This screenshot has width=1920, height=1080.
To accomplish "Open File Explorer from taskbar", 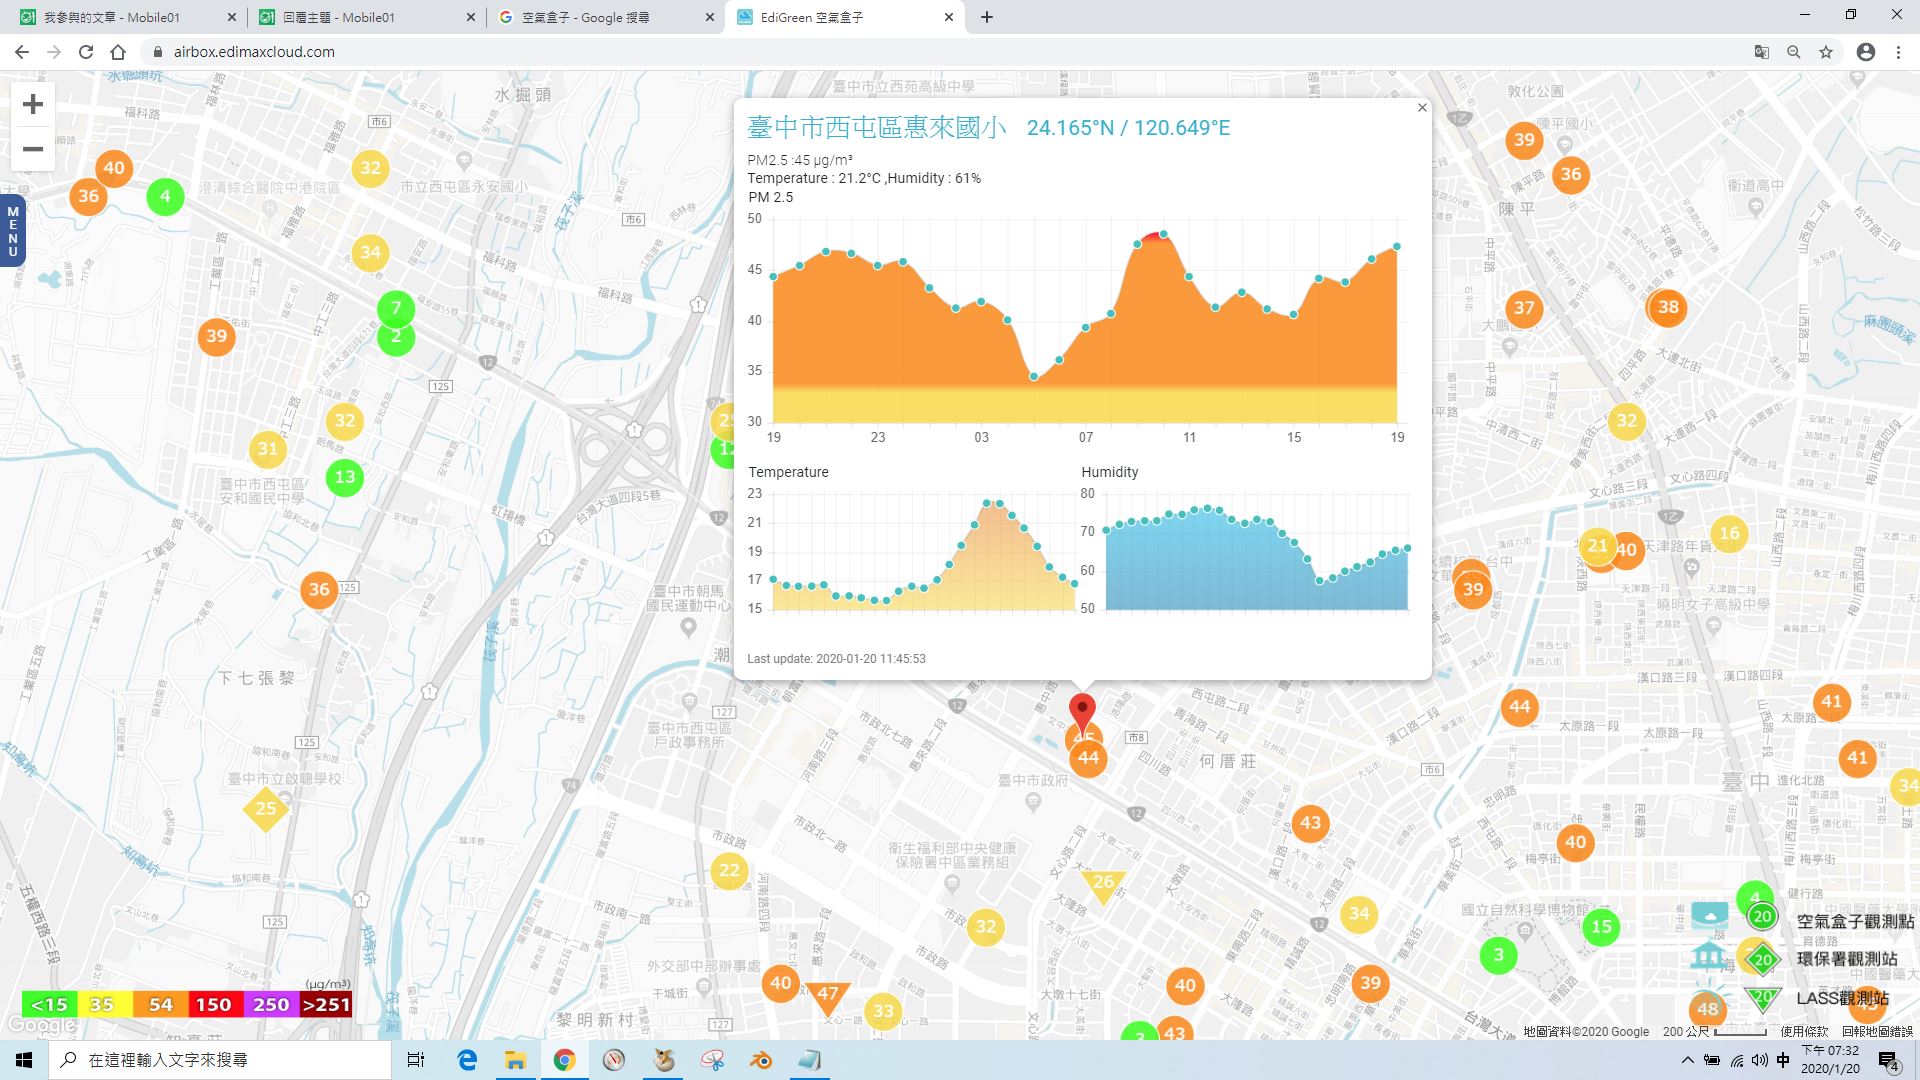I will point(515,1060).
